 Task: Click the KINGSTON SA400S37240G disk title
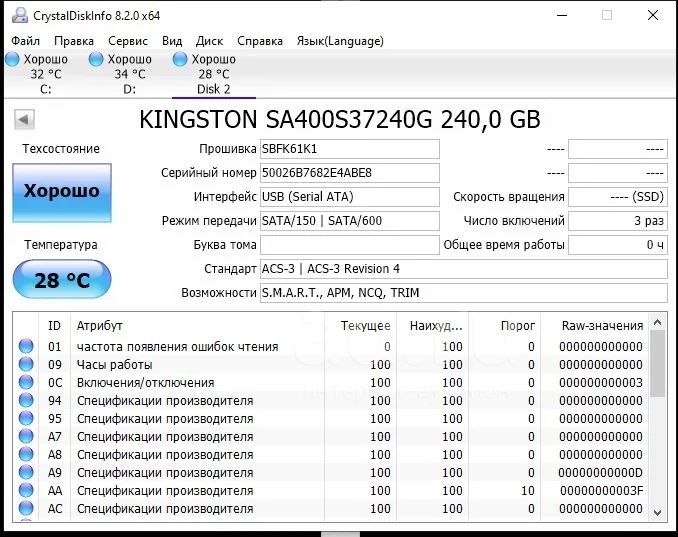point(340,119)
